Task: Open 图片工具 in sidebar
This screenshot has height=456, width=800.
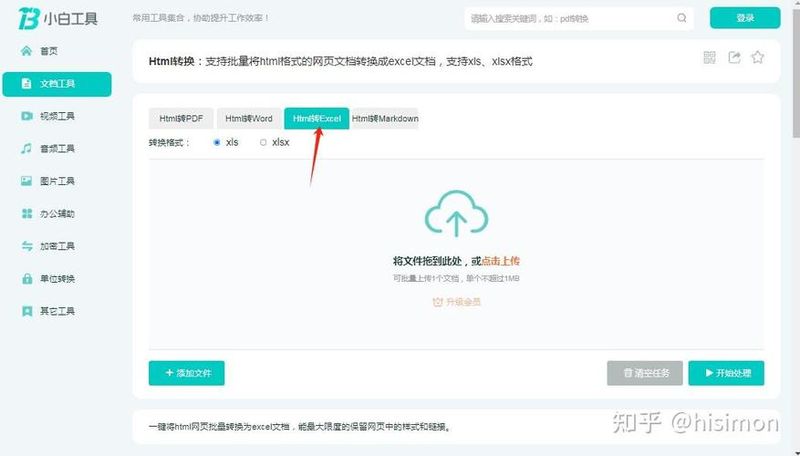Action: pos(57,181)
